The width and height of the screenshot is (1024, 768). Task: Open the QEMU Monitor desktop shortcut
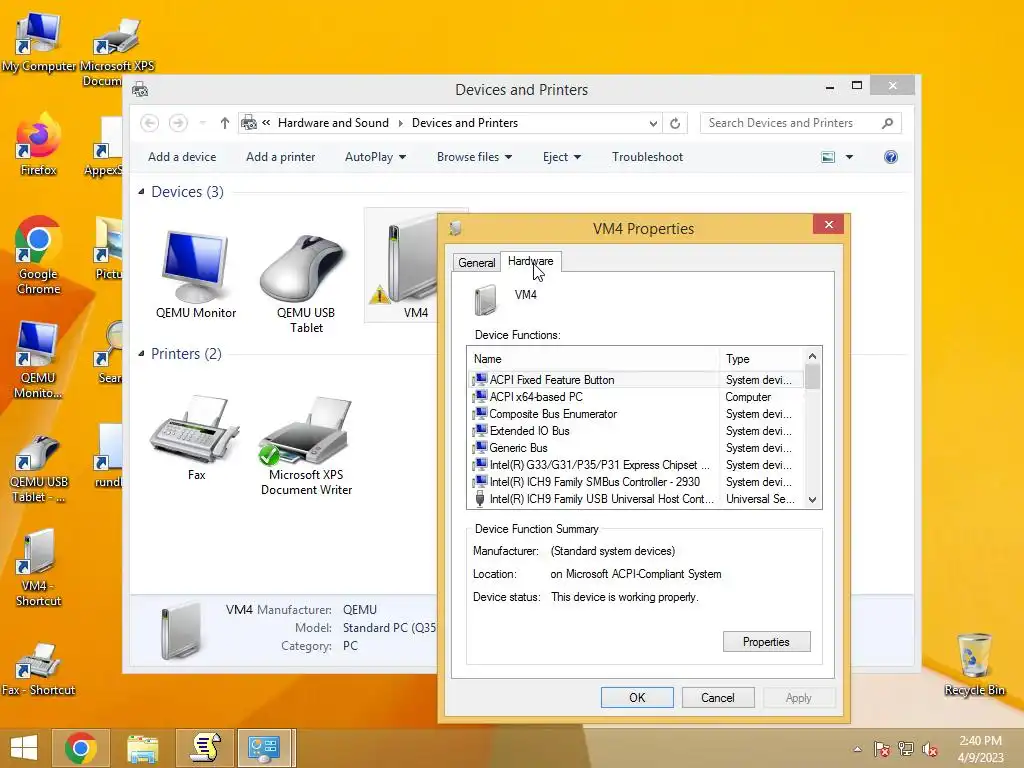click(x=38, y=359)
